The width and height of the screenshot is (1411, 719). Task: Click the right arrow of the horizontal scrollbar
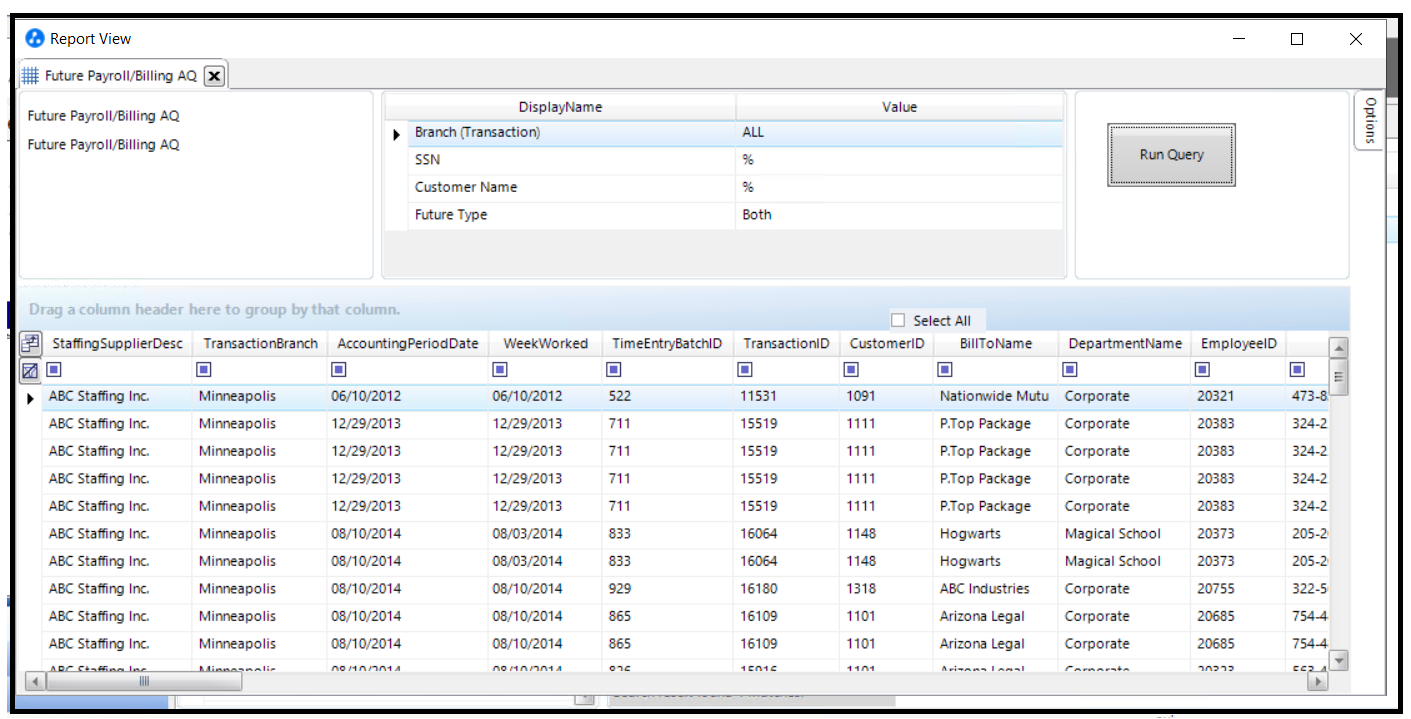click(1317, 681)
